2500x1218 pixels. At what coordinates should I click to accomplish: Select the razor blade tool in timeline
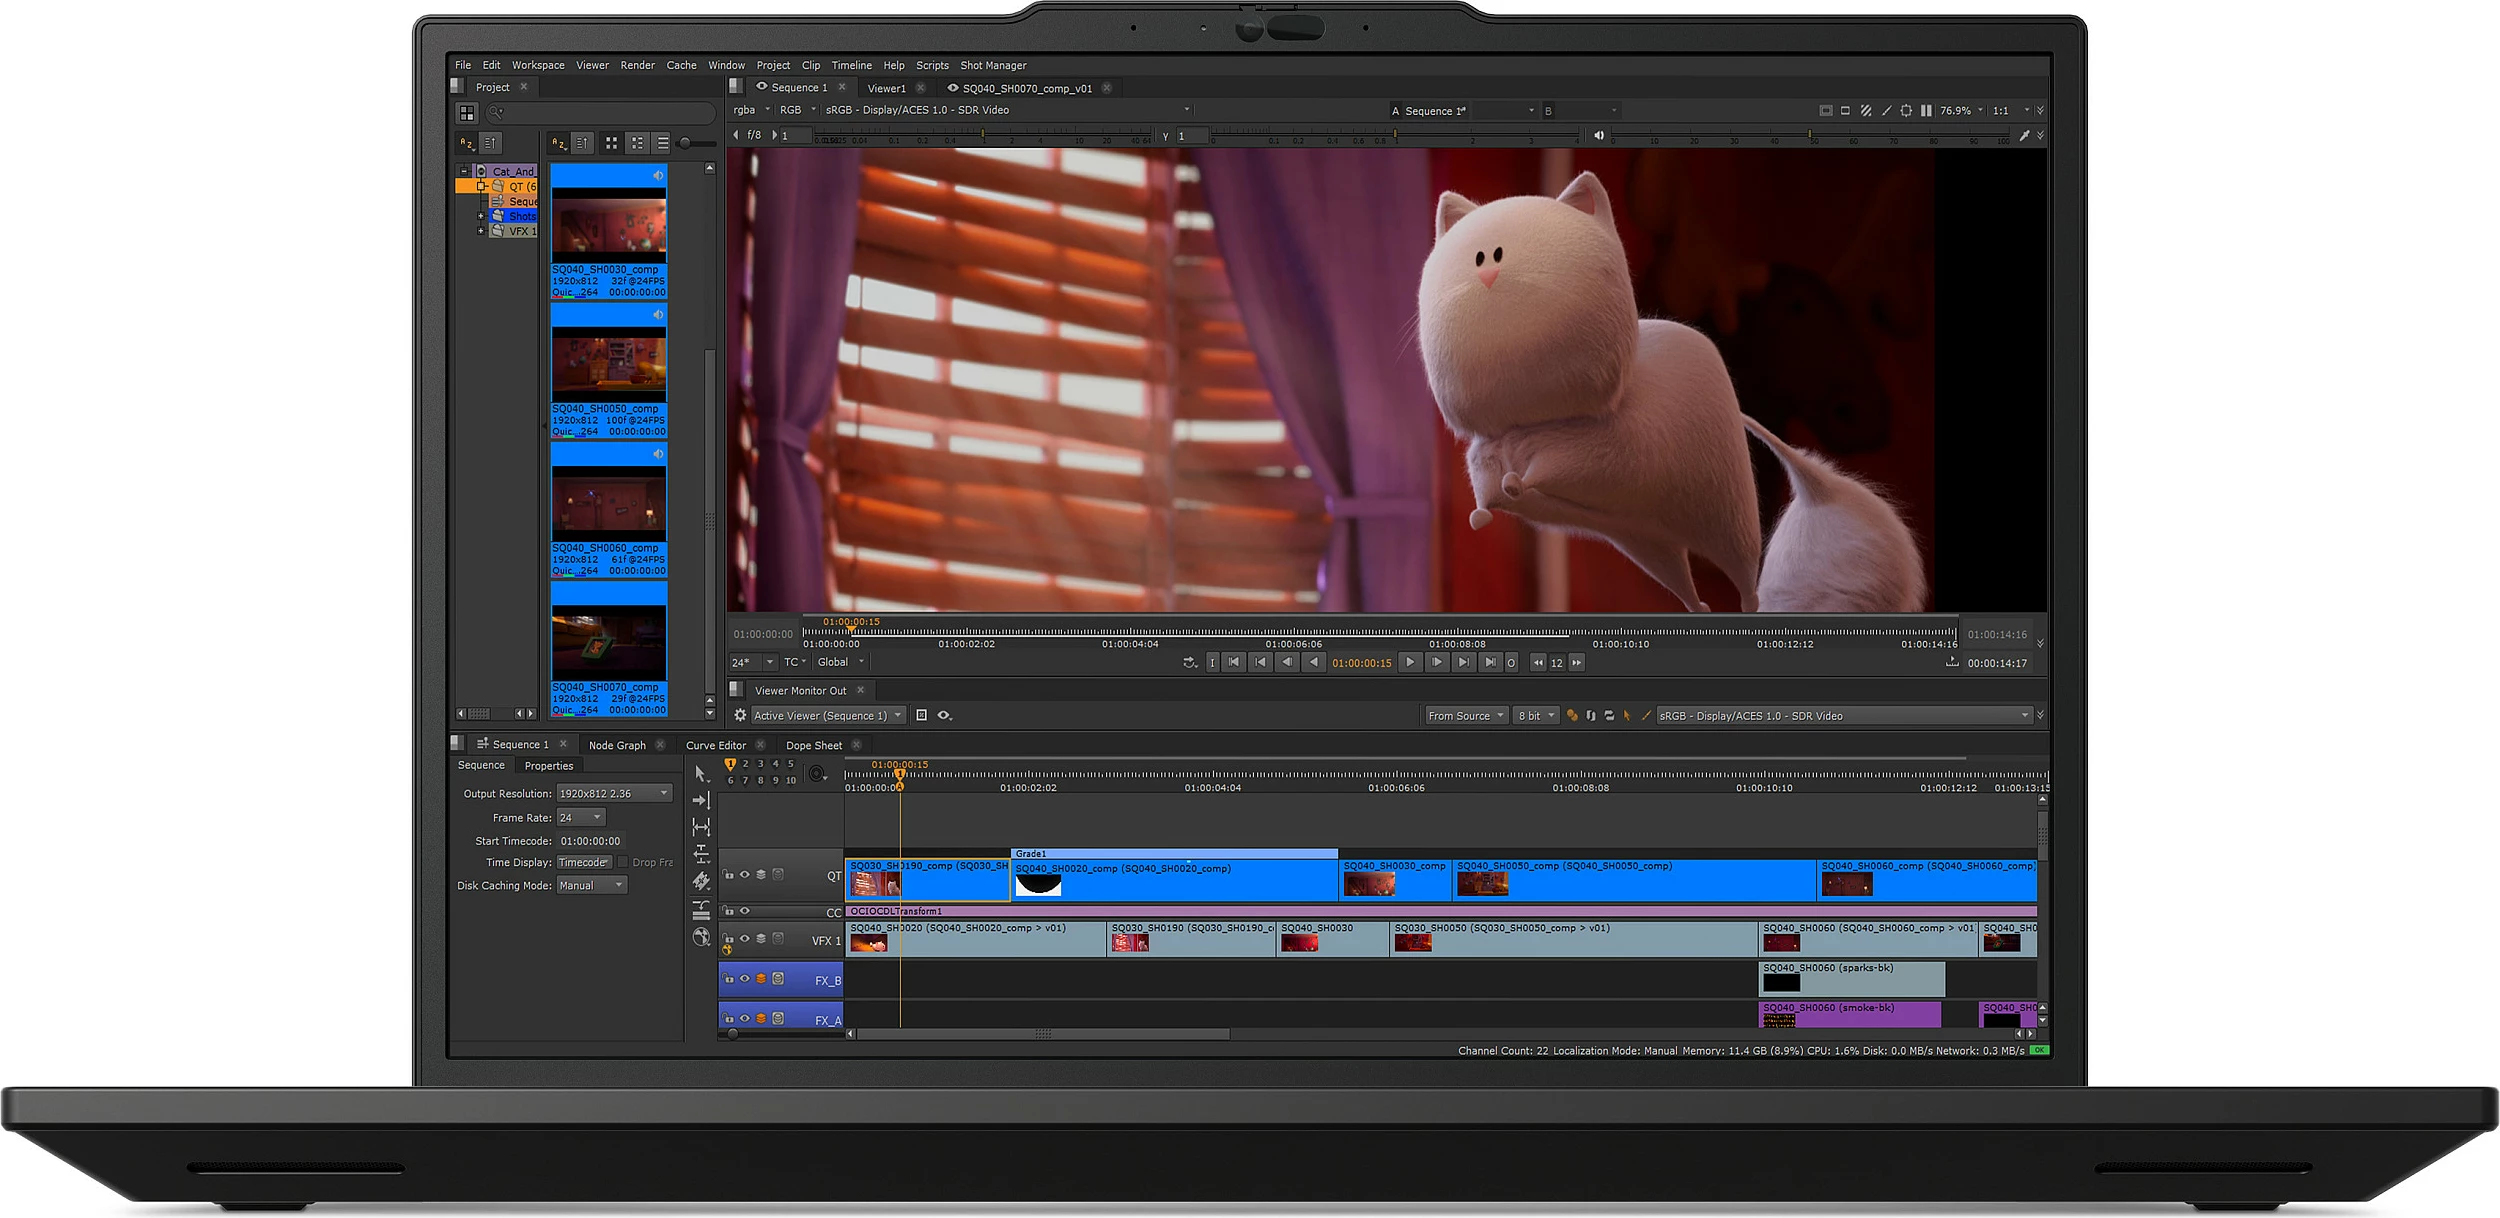click(x=701, y=881)
